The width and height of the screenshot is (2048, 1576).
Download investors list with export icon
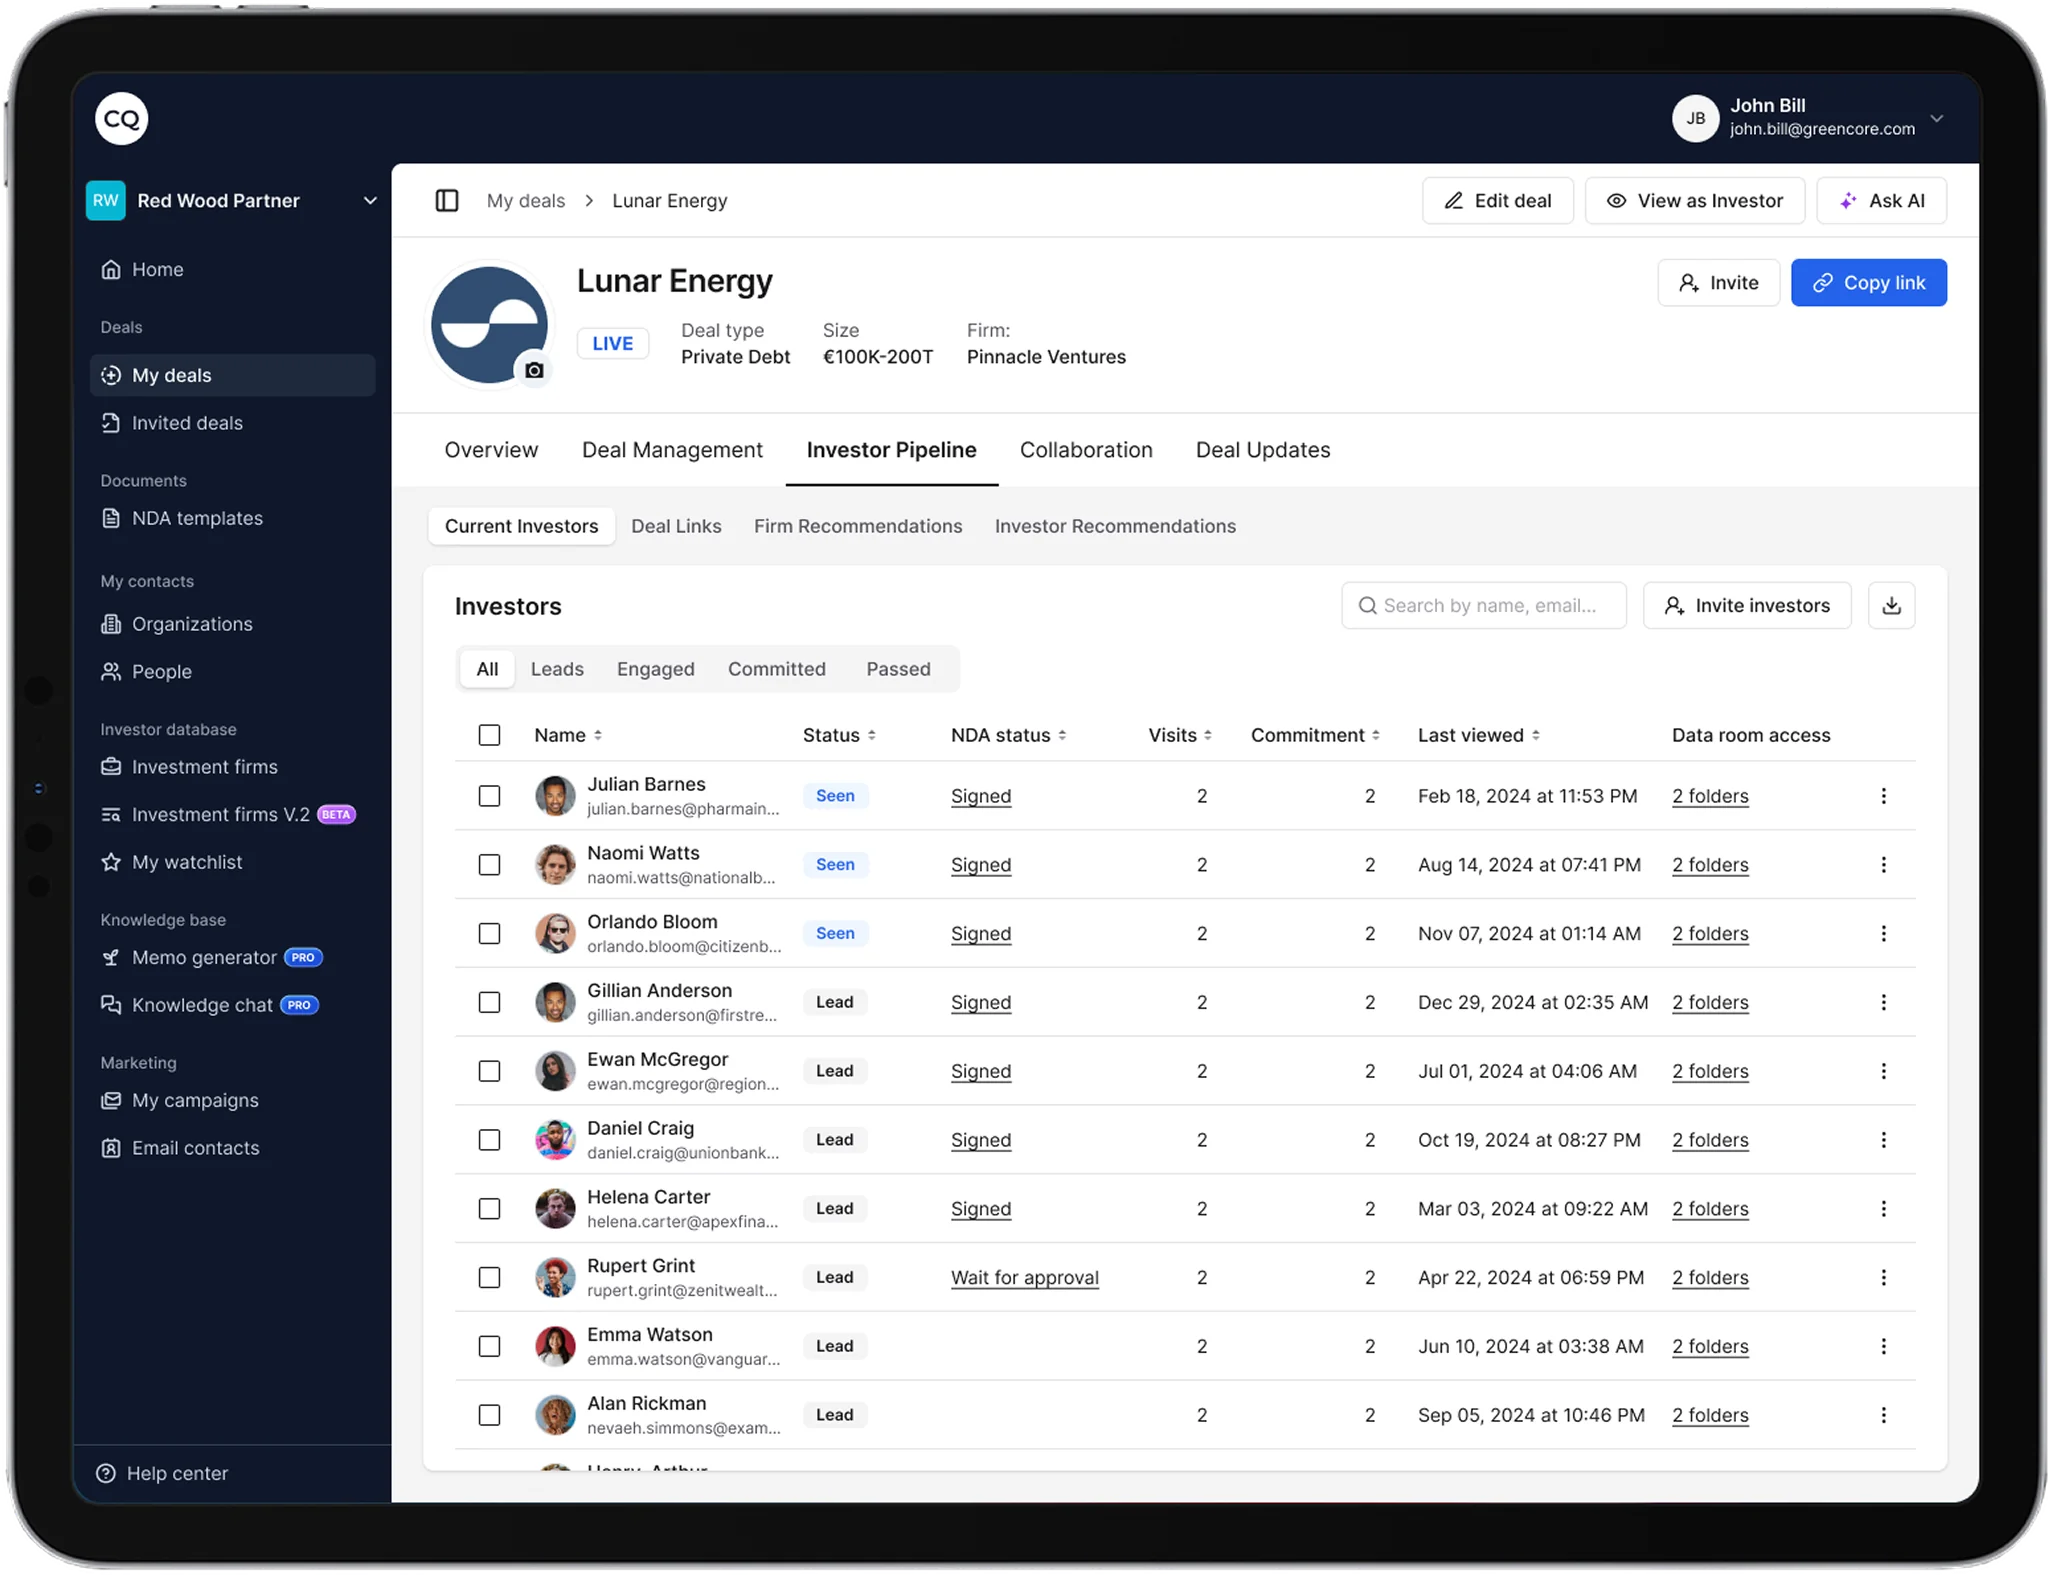pyautogui.click(x=1891, y=606)
